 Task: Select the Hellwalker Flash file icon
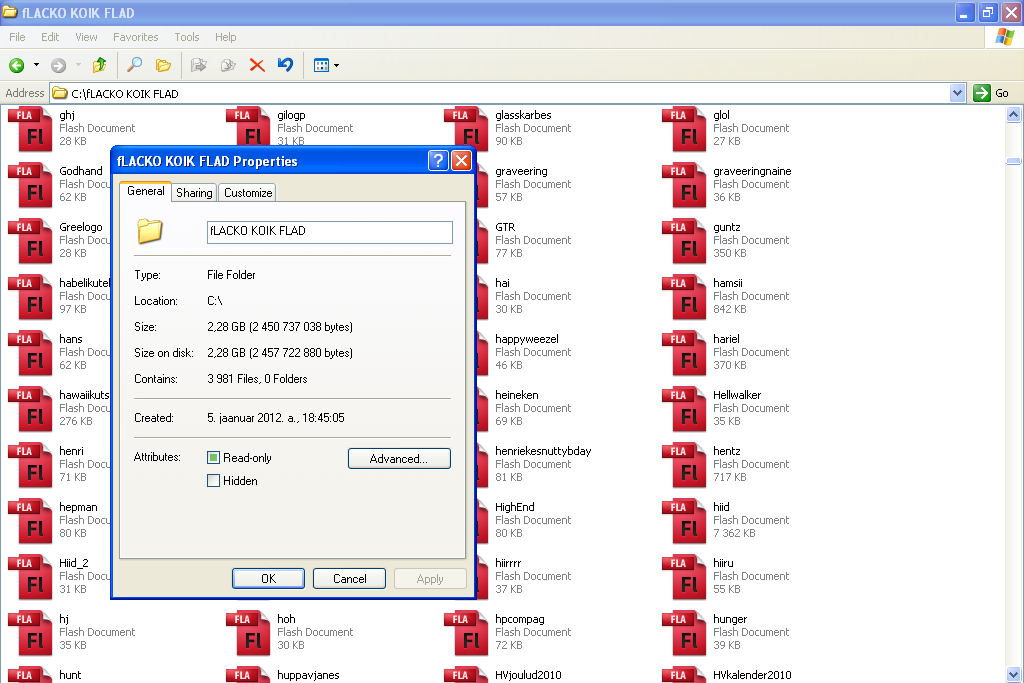684,409
